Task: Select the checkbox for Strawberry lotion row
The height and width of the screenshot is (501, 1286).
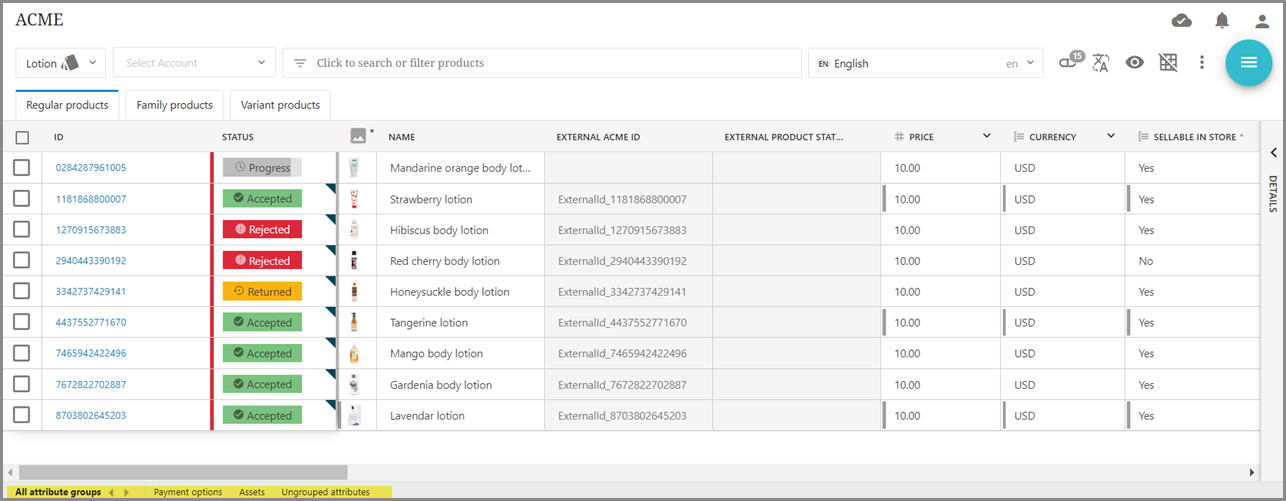Action: (x=22, y=199)
